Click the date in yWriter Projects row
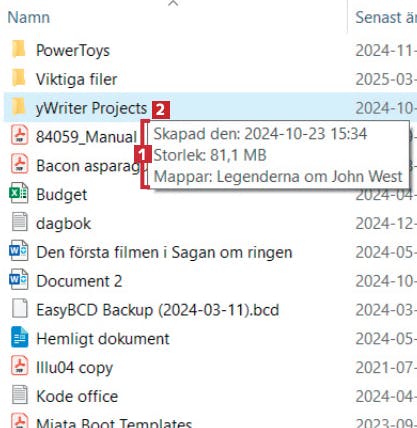This screenshot has height=428, width=417. (386, 108)
